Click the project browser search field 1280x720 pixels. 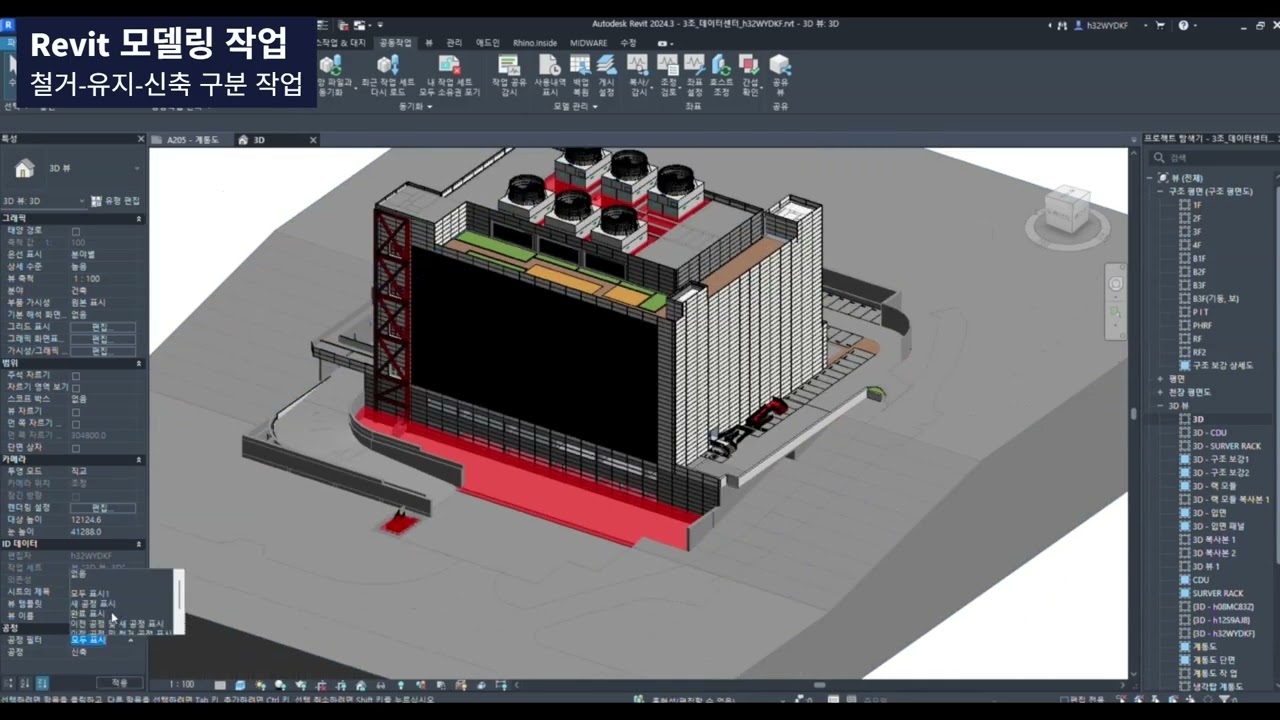coord(1215,158)
